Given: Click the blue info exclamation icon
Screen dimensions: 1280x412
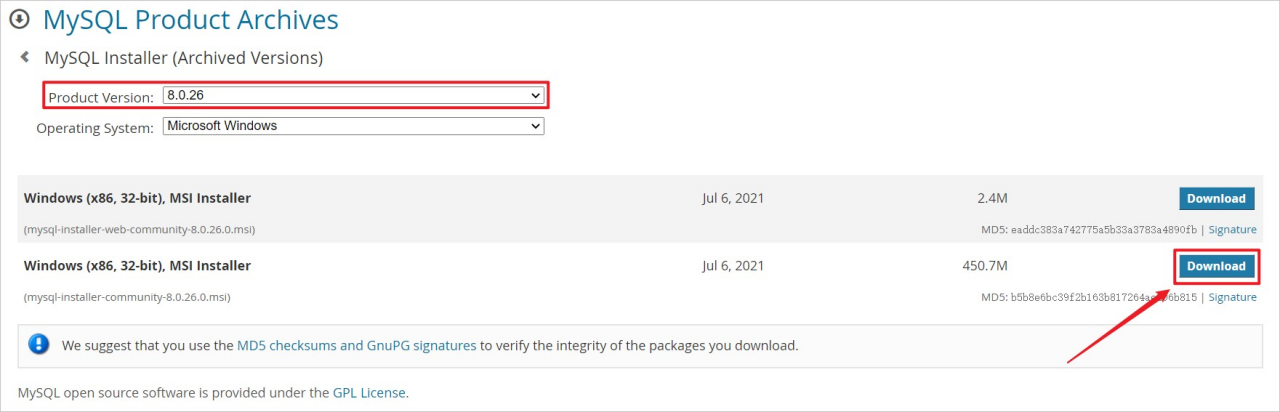Looking at the screenshot, I should (39, 345).
